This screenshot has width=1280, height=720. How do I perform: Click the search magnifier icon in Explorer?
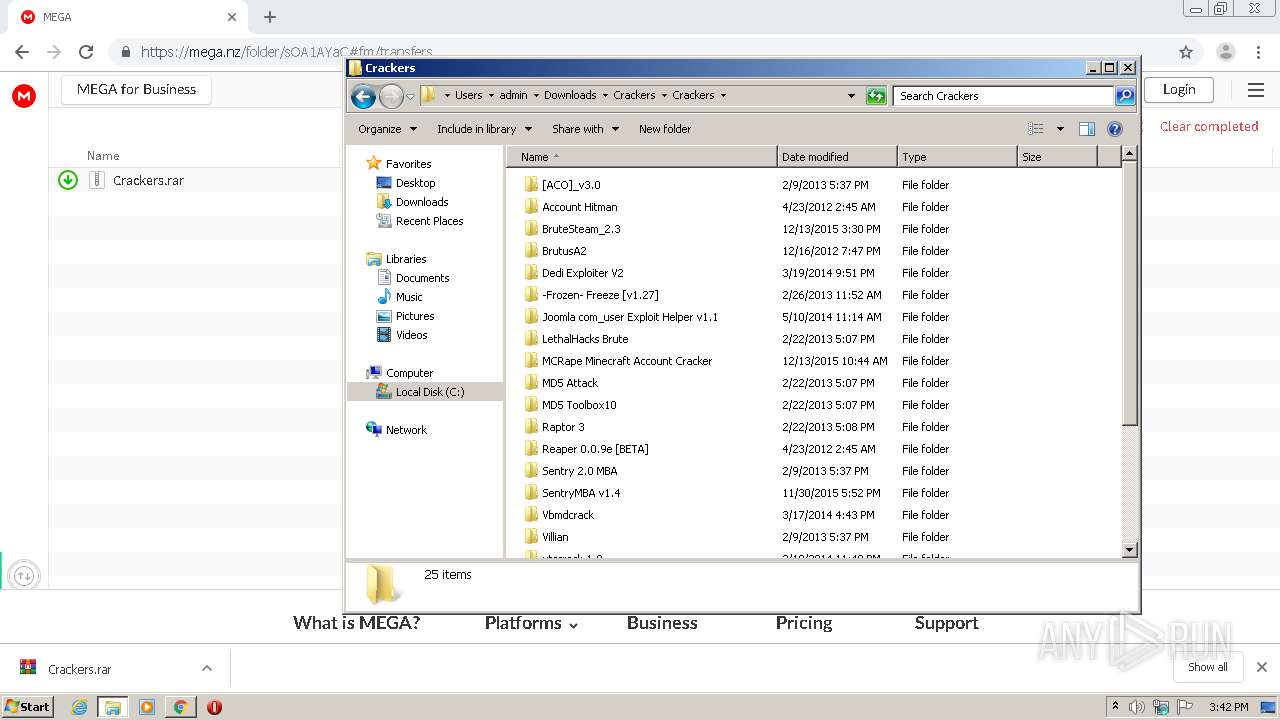[x=1125, y=96]
